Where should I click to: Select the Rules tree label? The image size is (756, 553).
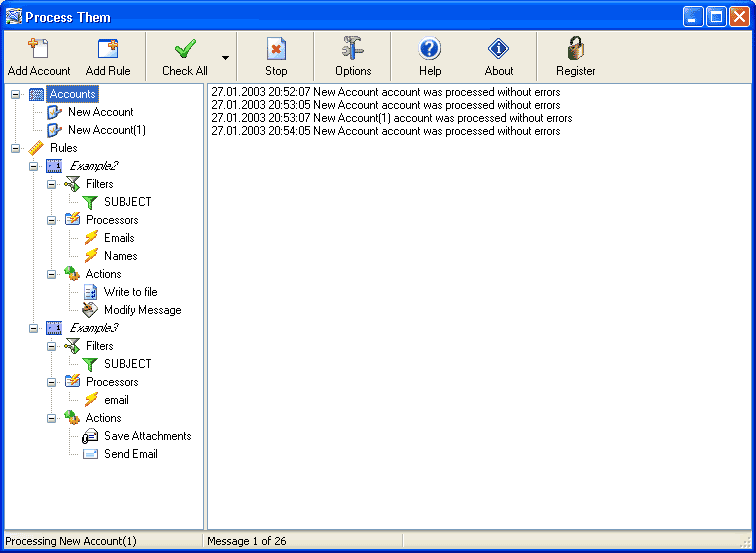click(64, 148)
